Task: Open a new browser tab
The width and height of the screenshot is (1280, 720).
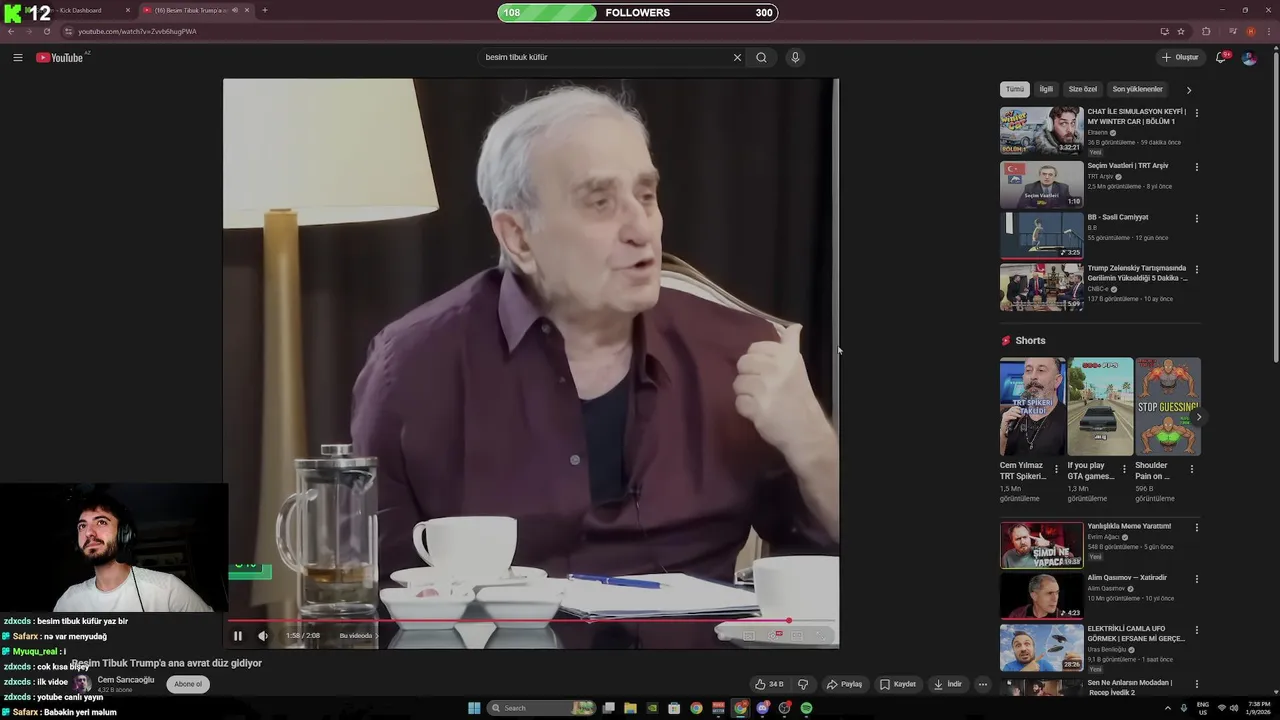Action: (264, 10)
